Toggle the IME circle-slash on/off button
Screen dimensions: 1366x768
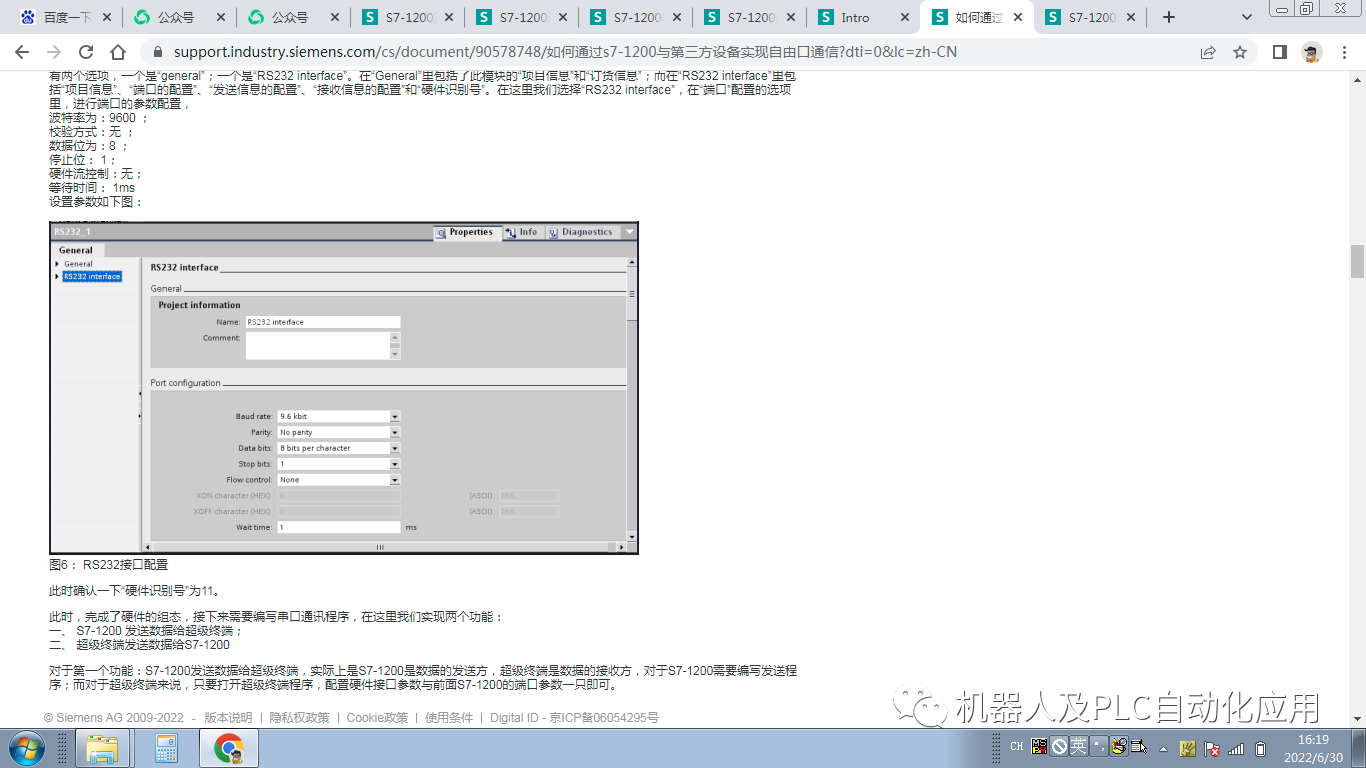[1059, 746]
